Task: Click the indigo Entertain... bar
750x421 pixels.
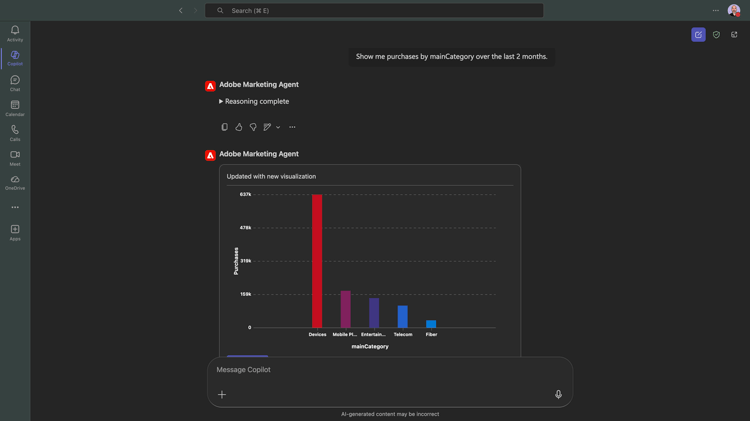Action: (374, 313)
